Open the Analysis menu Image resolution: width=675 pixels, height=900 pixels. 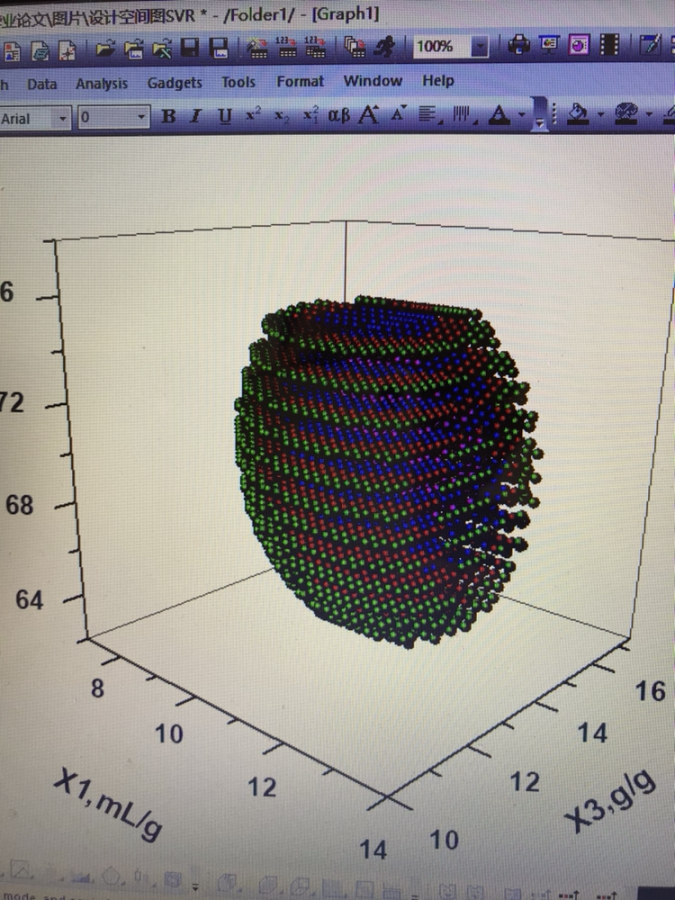point(101,84)
